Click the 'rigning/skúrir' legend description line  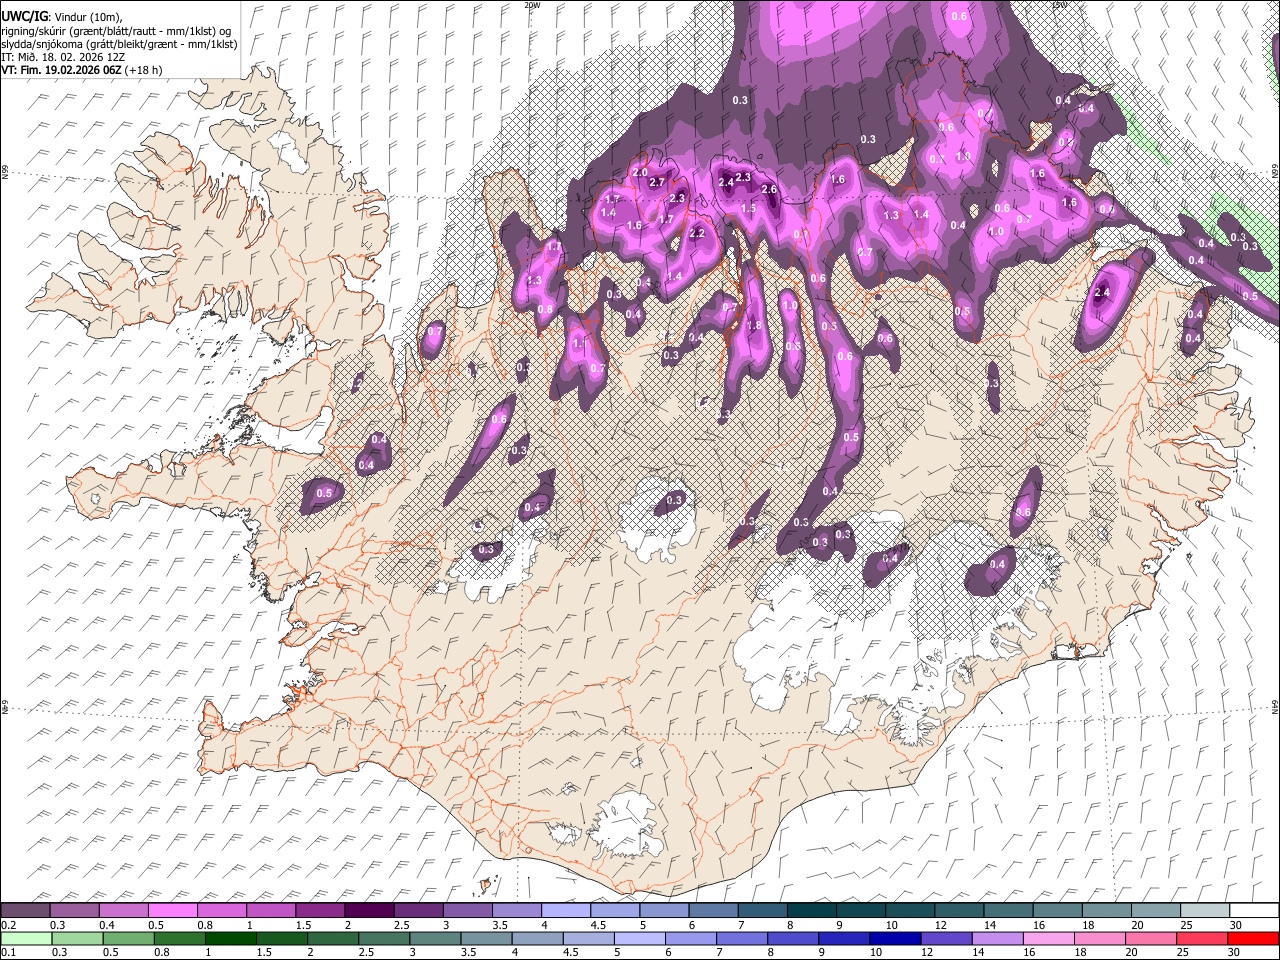coord(116,30)
